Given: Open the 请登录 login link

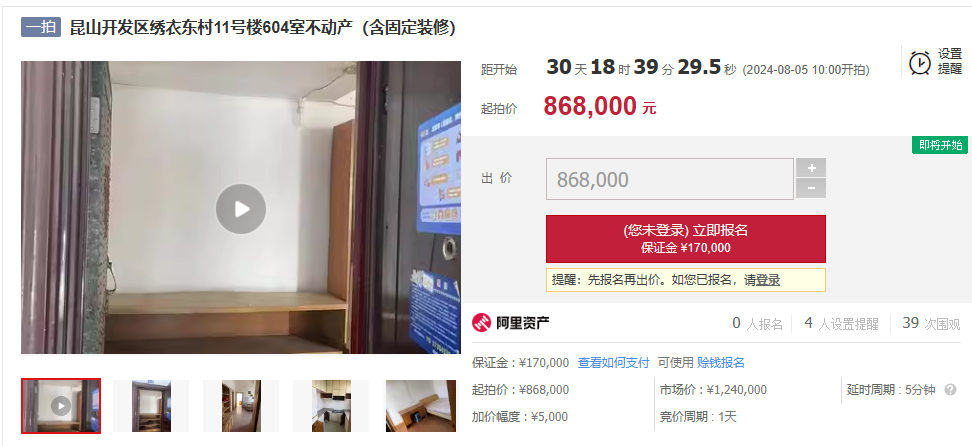Looking at the screenshot, I should click(762, 280).
